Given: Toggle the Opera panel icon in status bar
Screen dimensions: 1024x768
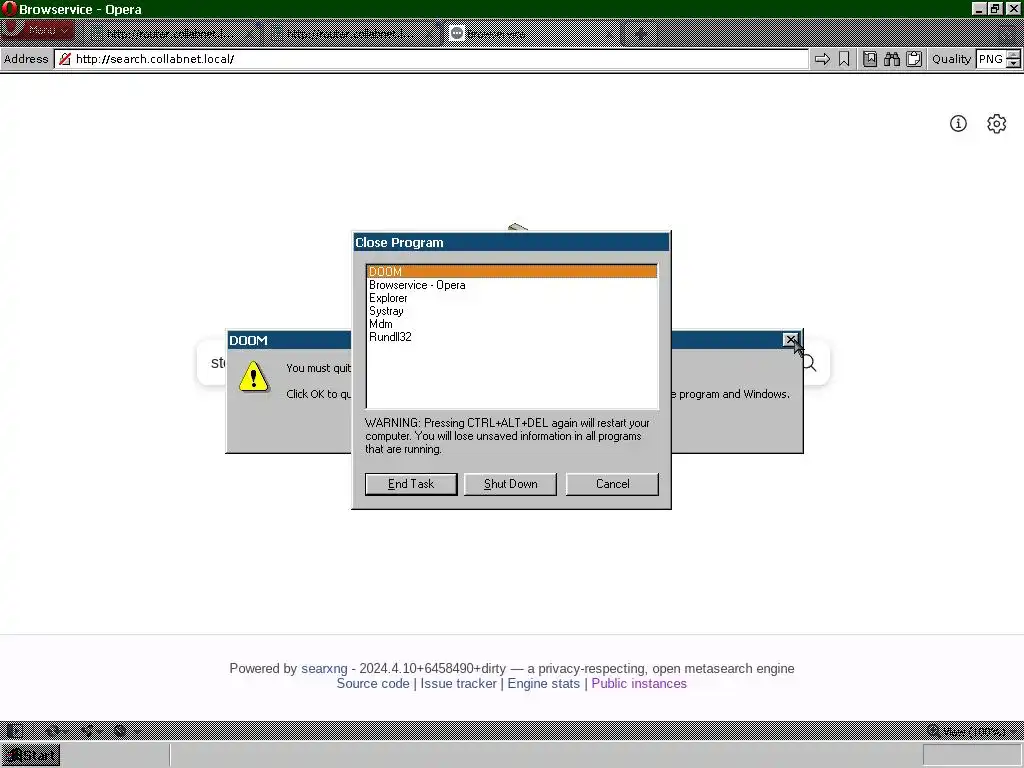Looking at the screenshot, I should click(15, 731).
